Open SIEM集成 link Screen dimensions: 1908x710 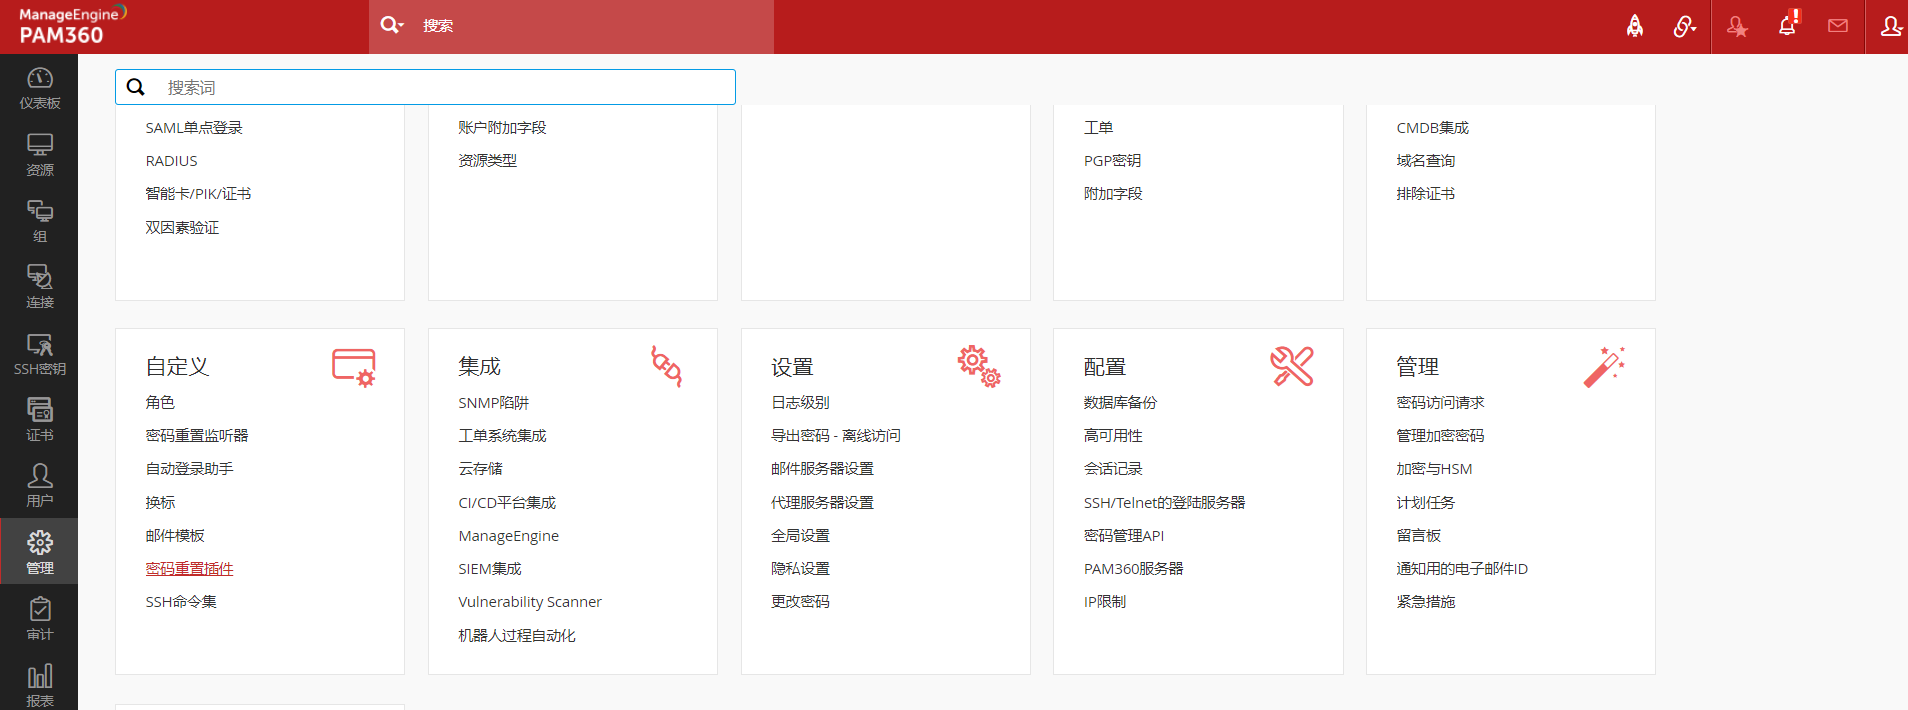pyautogui.click(x=490, y=569)
